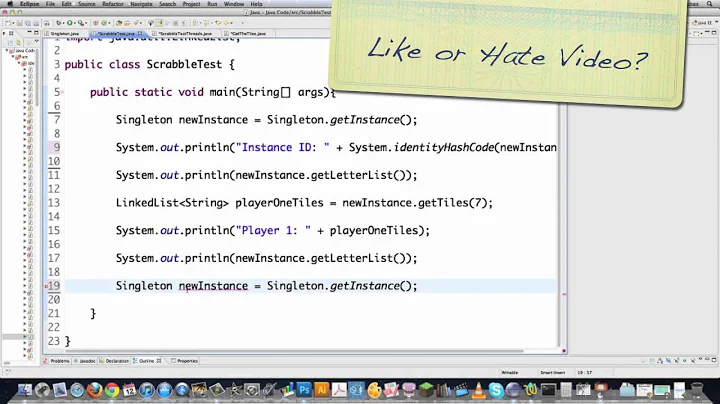
Task: Open the Navigate menu
Action: tap(141, 4)
